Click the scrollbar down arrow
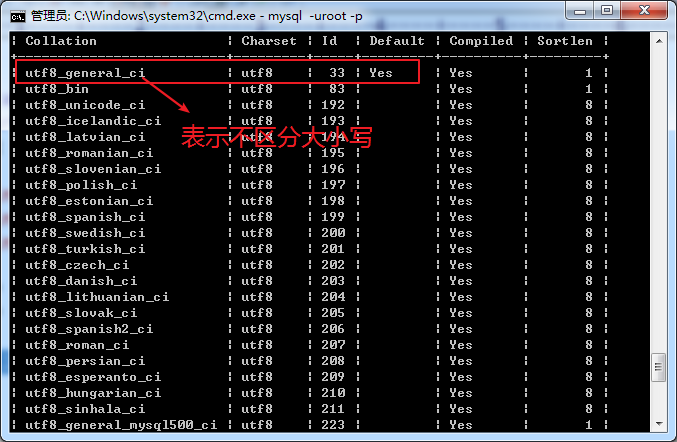677x442 pixels. [x=659, y=424]
